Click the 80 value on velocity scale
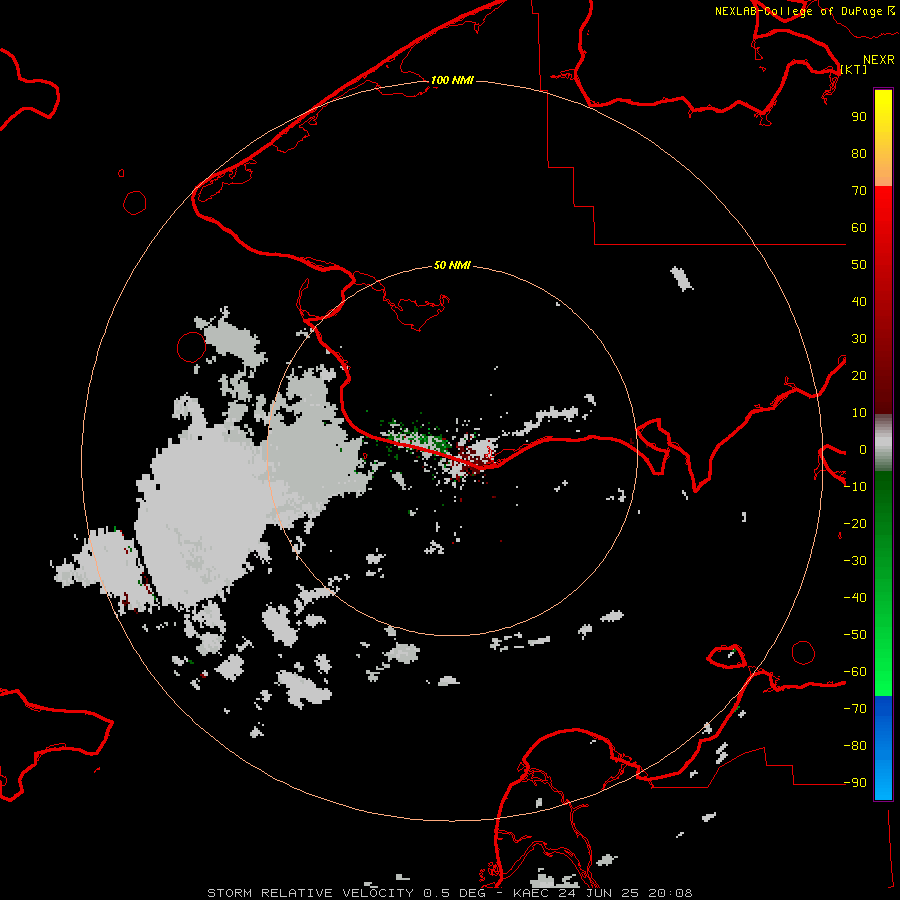 [x=859, y=154]
